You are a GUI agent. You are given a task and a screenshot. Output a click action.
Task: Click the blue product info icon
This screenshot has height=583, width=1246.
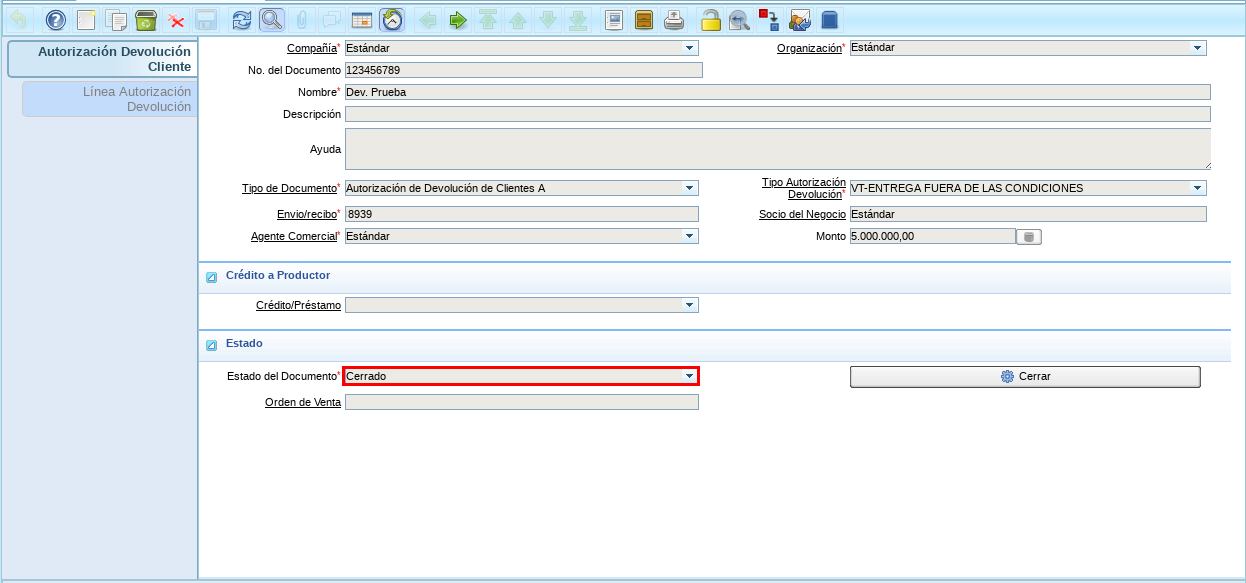tap(829, 20)
